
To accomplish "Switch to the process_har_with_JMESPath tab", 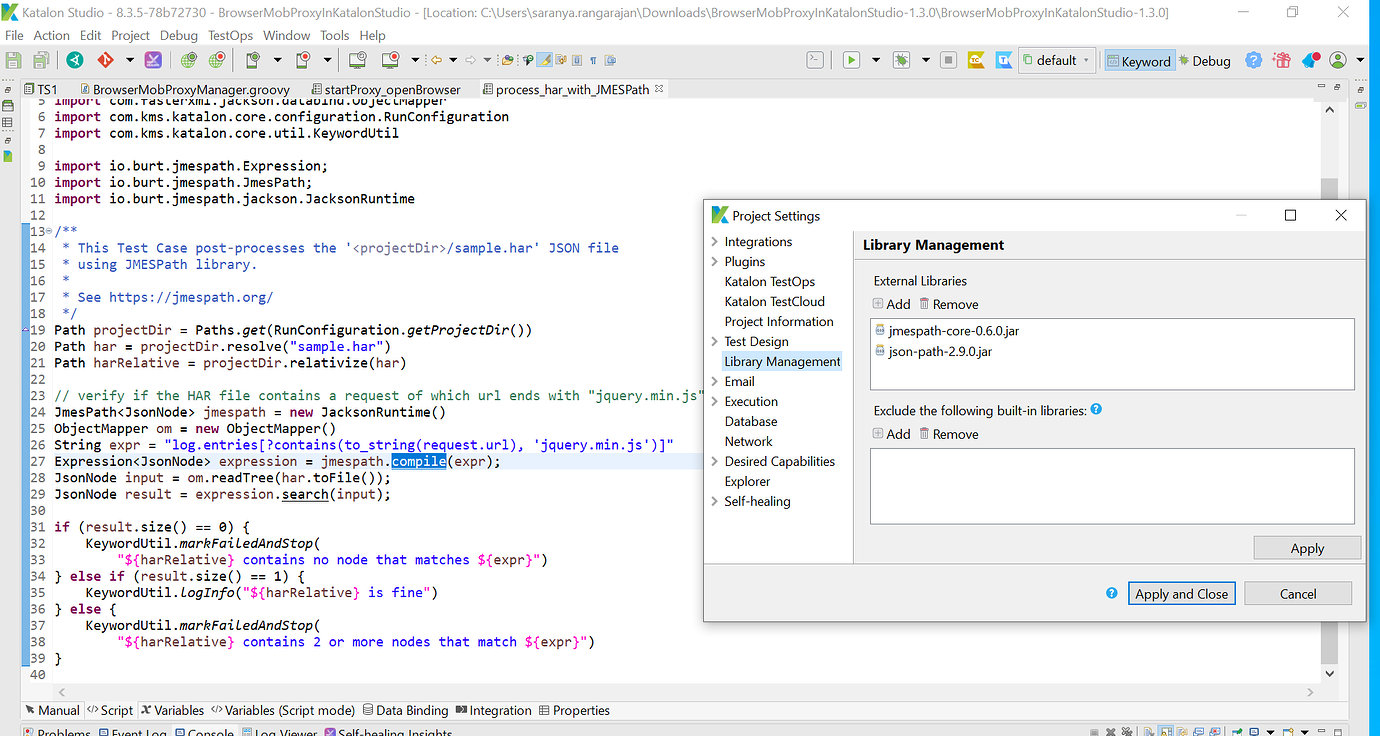I will pos(571,89).
